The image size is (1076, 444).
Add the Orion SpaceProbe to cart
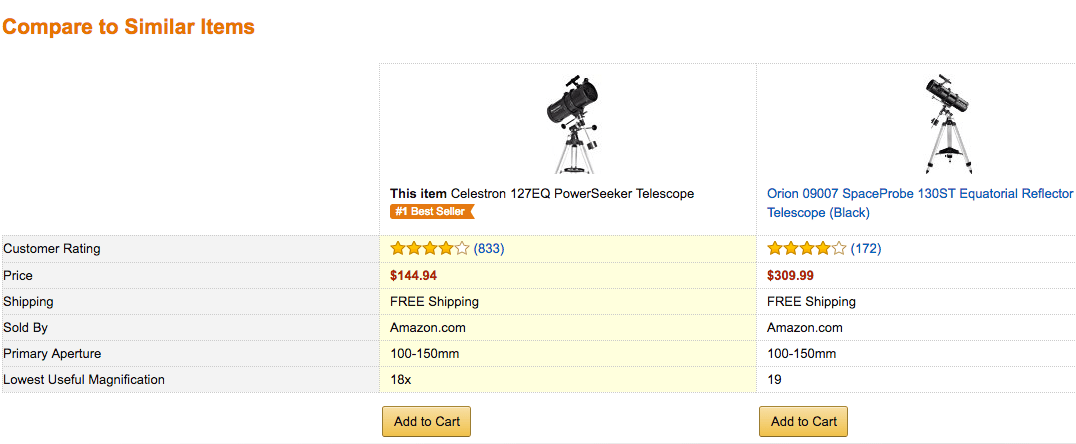(x=804, y=421)
